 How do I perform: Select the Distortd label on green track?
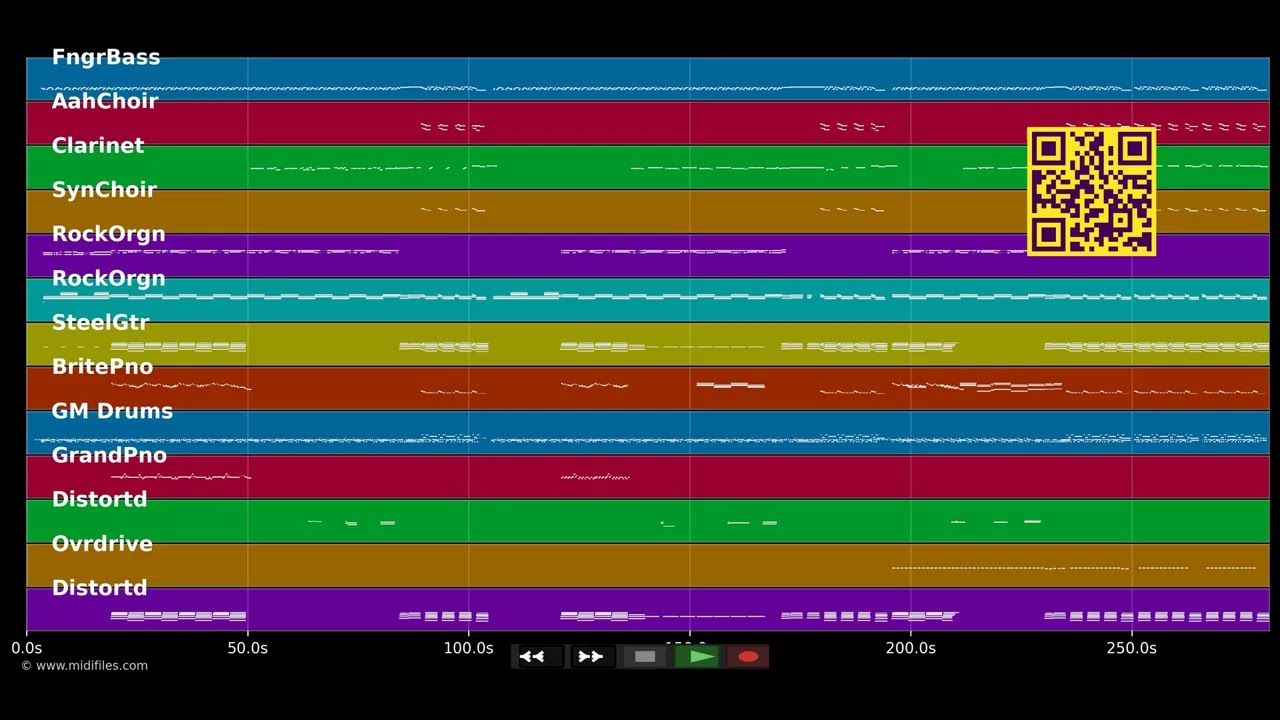pyautogui.click(x=99, y=499)
